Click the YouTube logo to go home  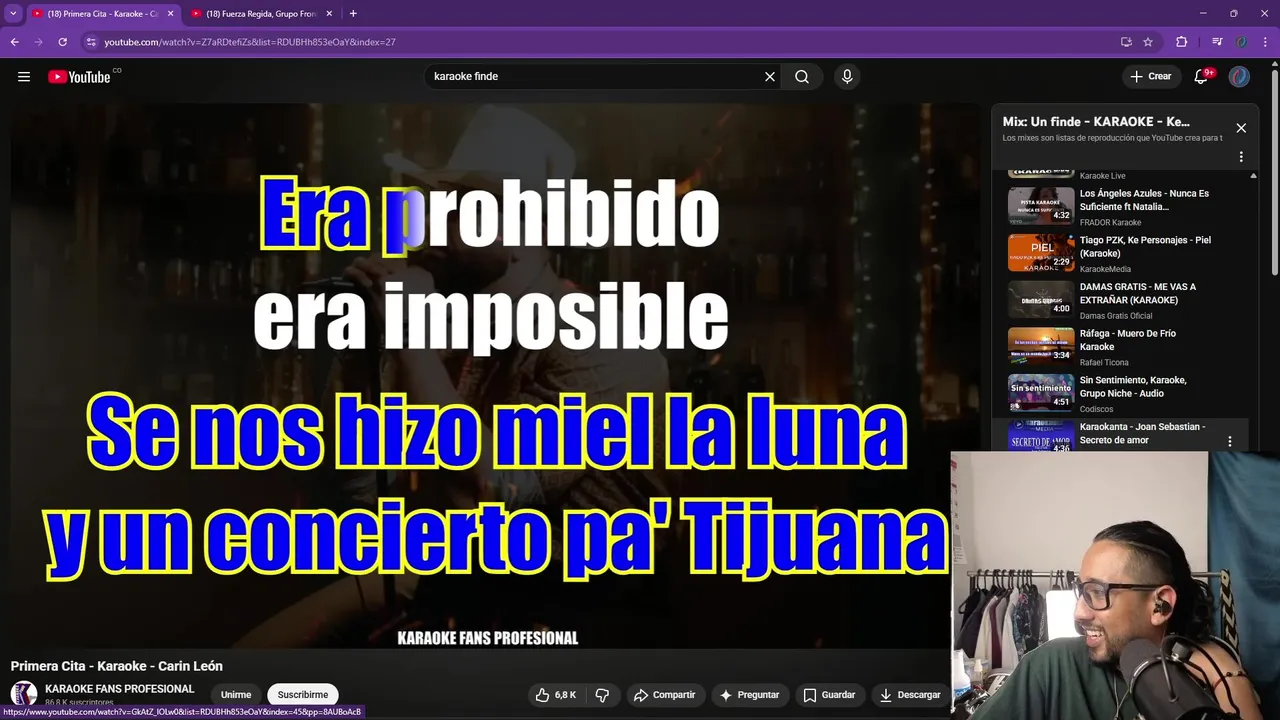coord(80,77)
